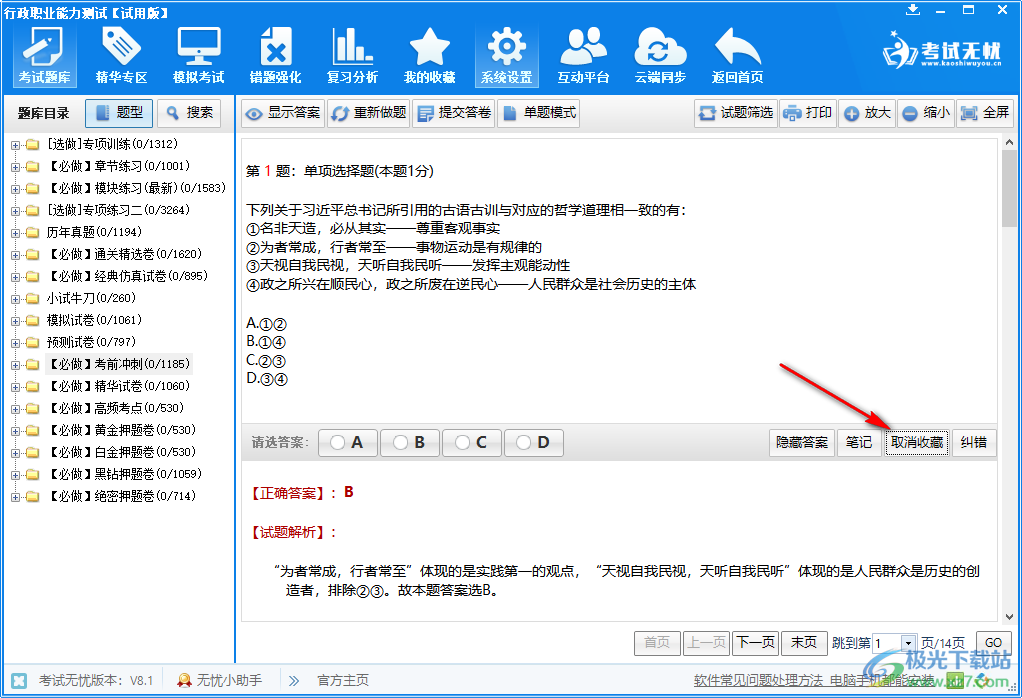Open the 考试题库 question bank icon
The width and height of the screenshot is (1022, 698).
[x=45, y=55]
